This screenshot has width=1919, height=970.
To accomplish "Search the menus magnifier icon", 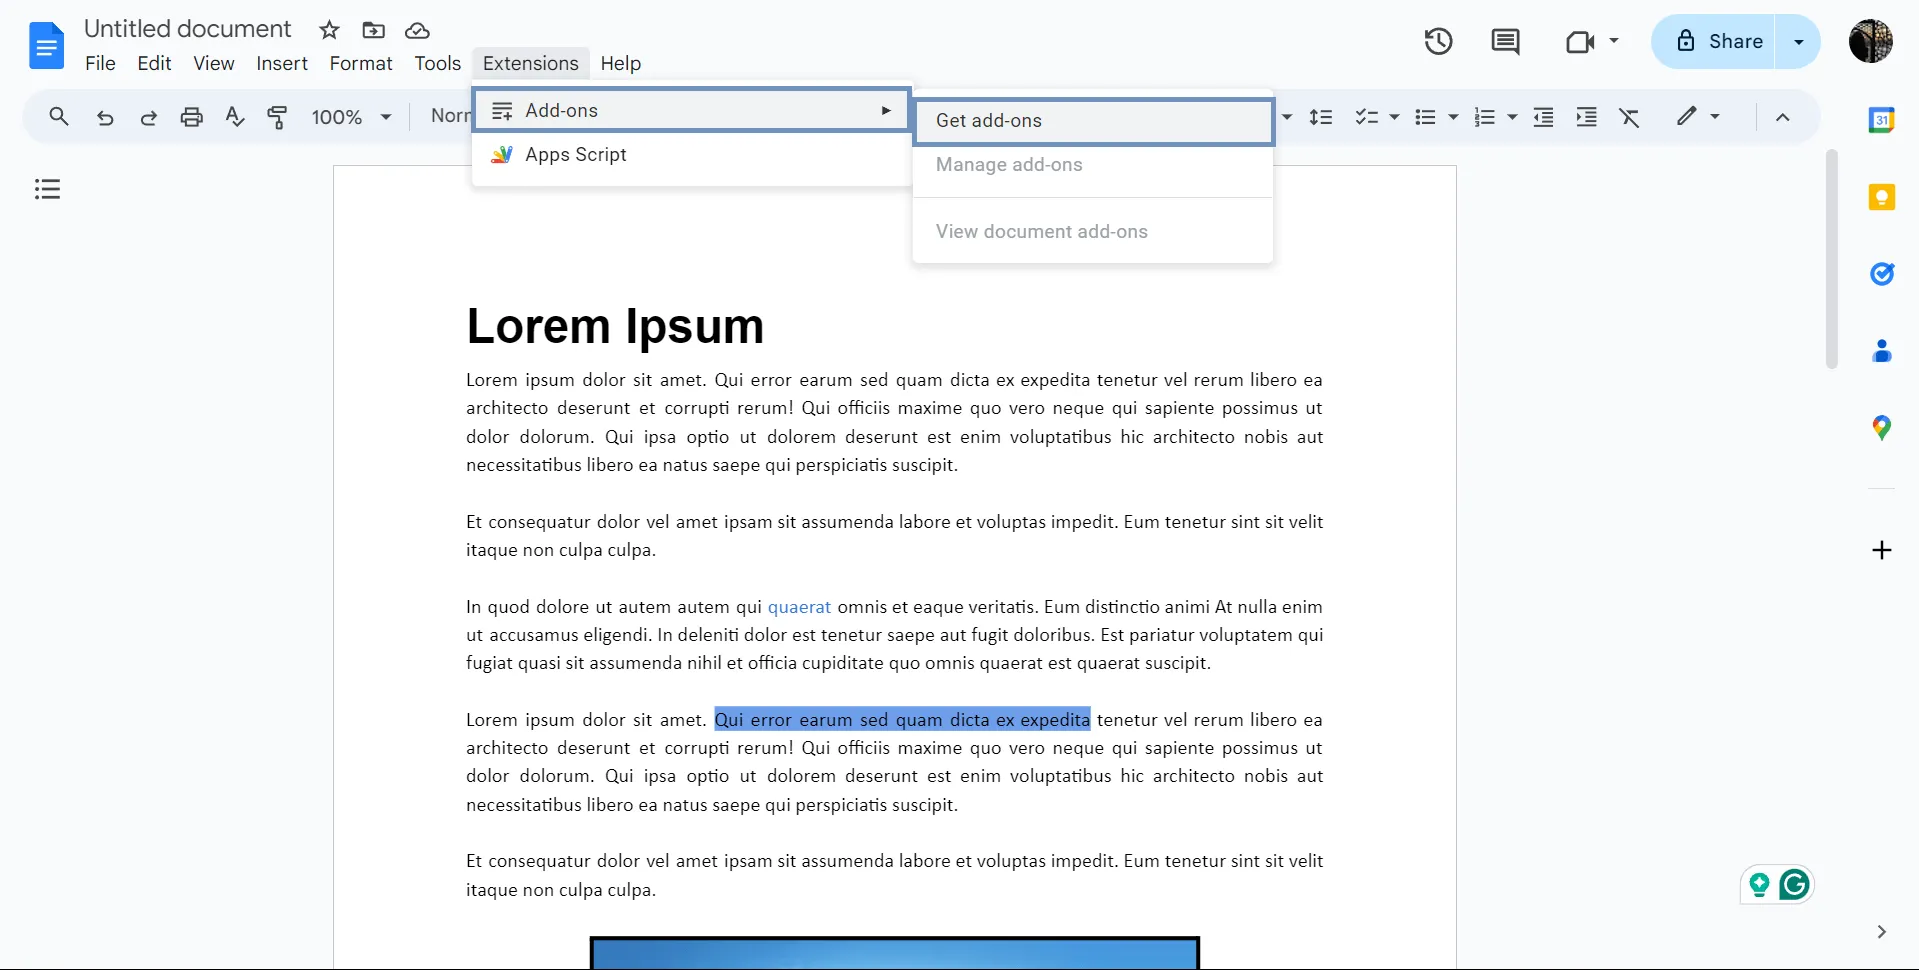I will 59,117.
